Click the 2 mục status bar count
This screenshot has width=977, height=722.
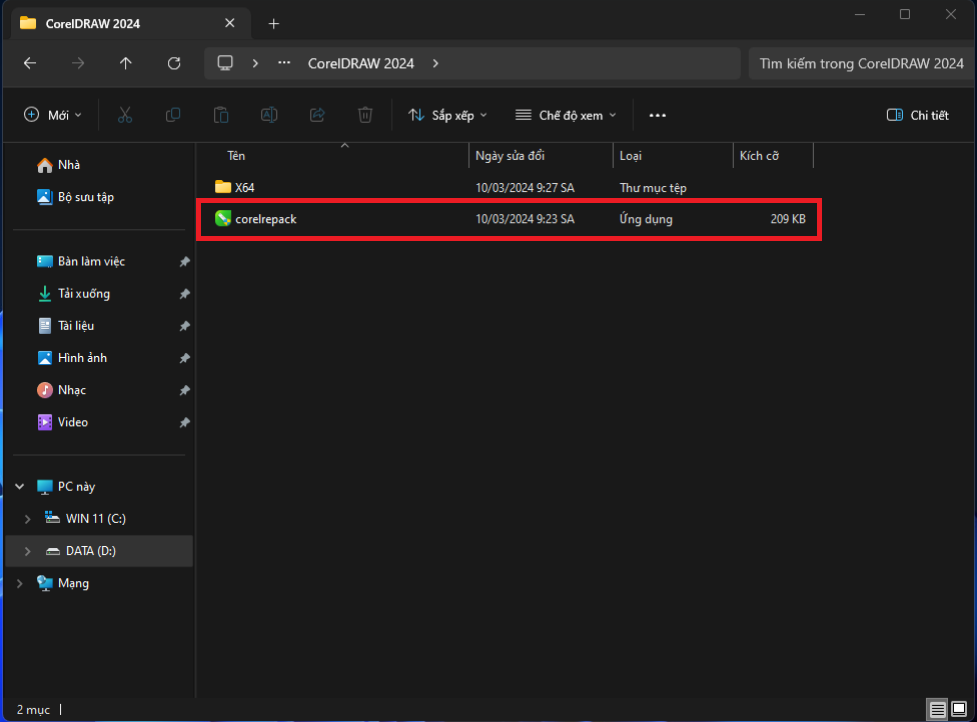(x=33, y=710)
